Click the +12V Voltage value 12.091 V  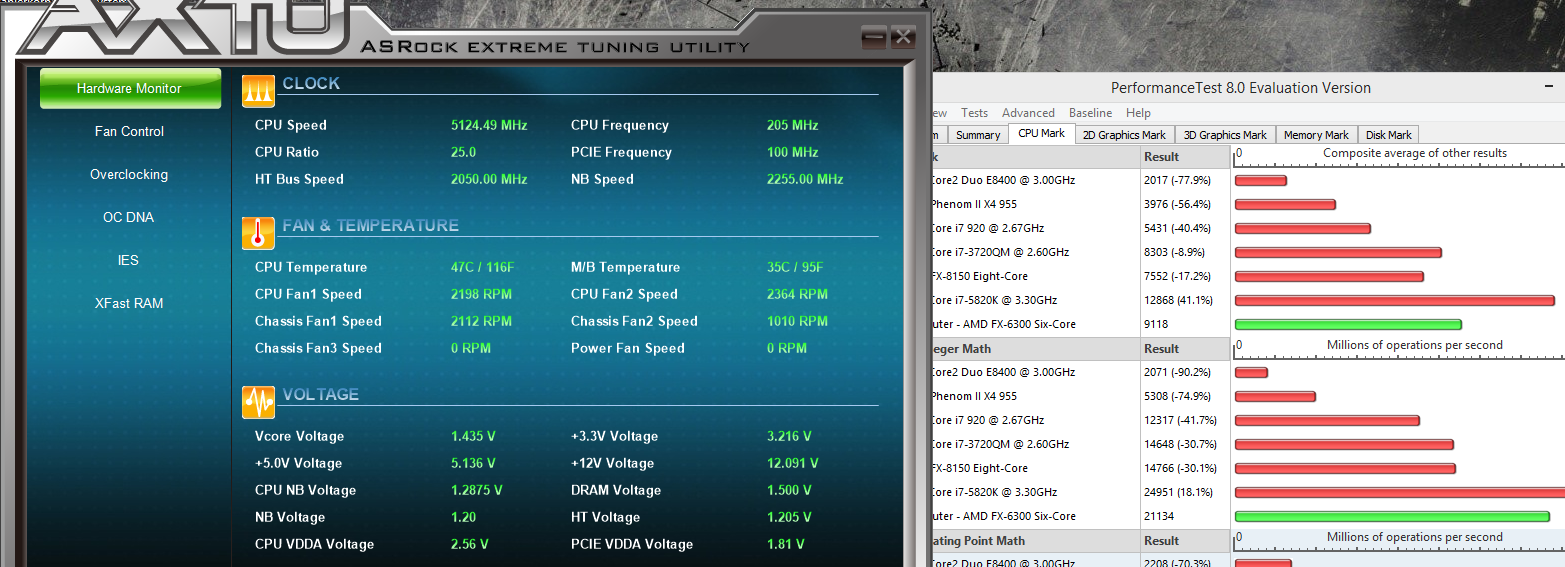(793, 463)
